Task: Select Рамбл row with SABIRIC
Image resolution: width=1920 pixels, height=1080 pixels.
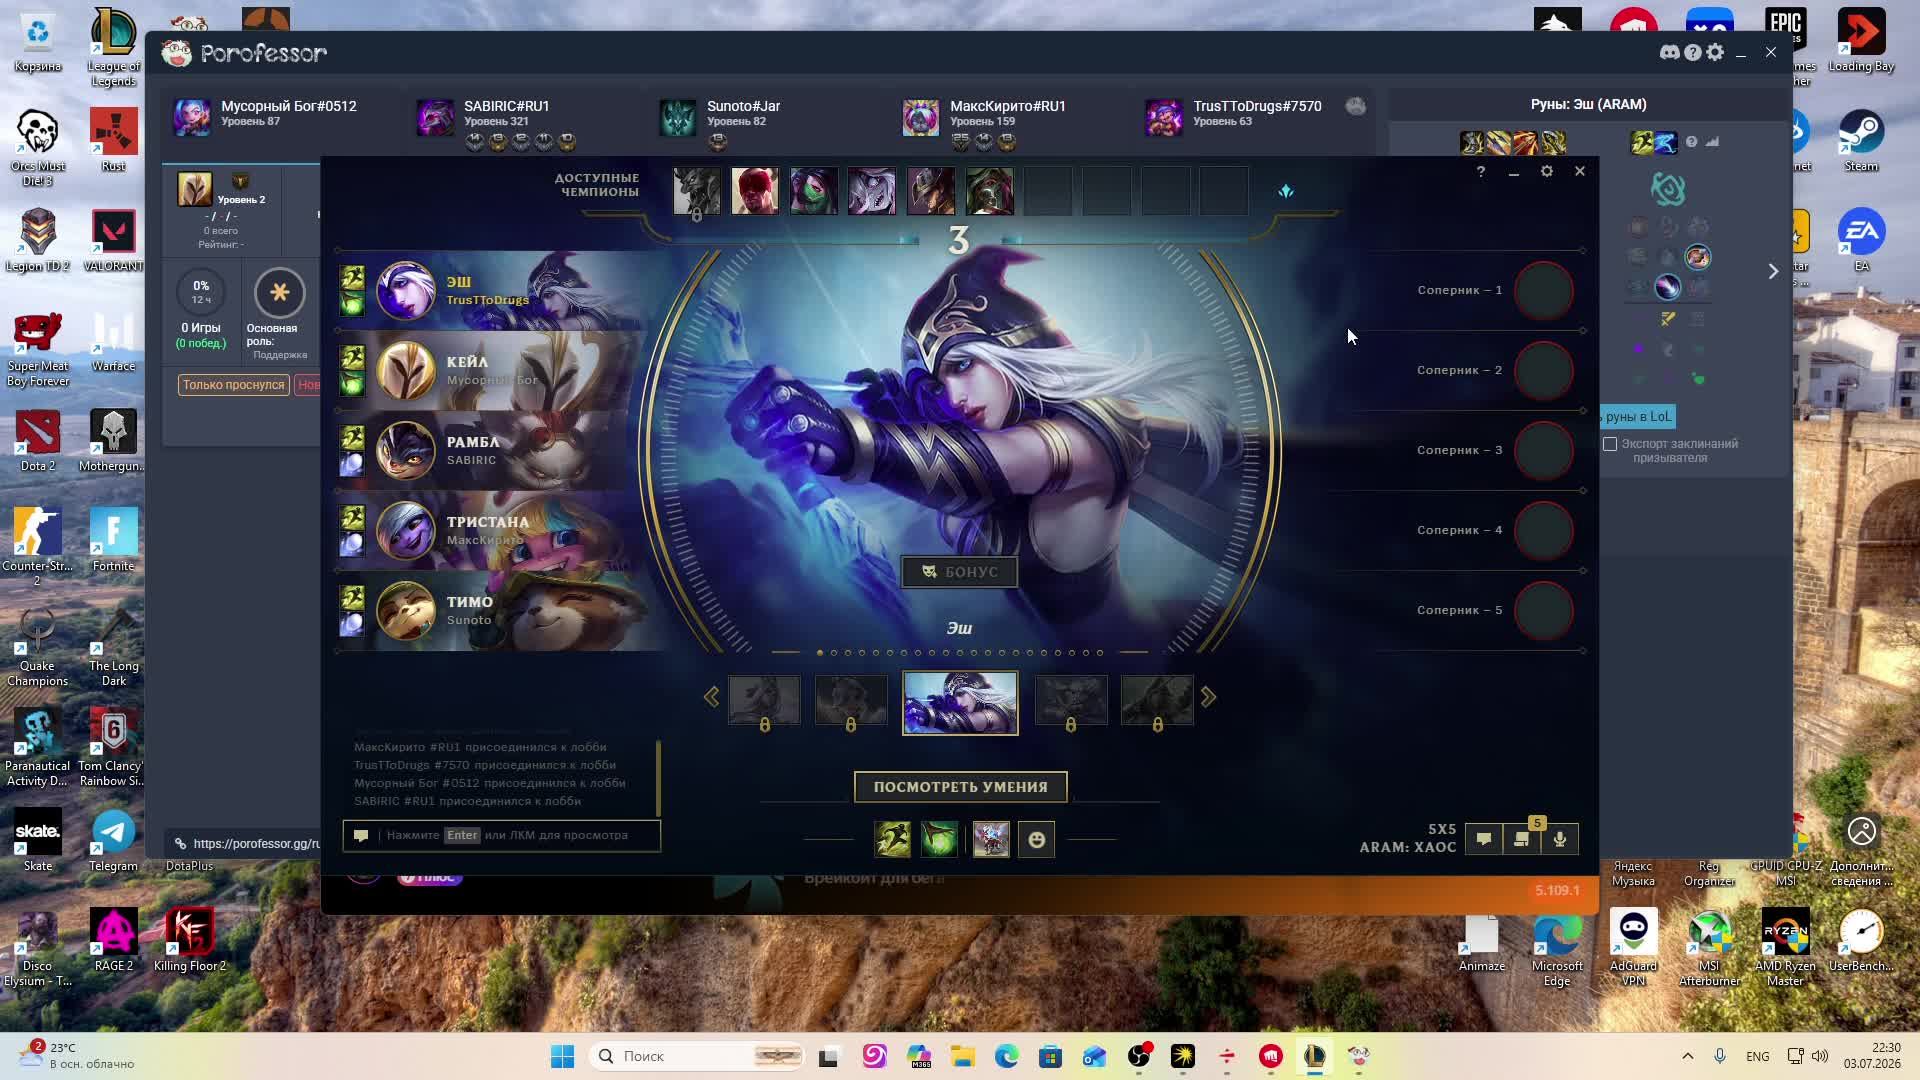Action: point(495,451)
